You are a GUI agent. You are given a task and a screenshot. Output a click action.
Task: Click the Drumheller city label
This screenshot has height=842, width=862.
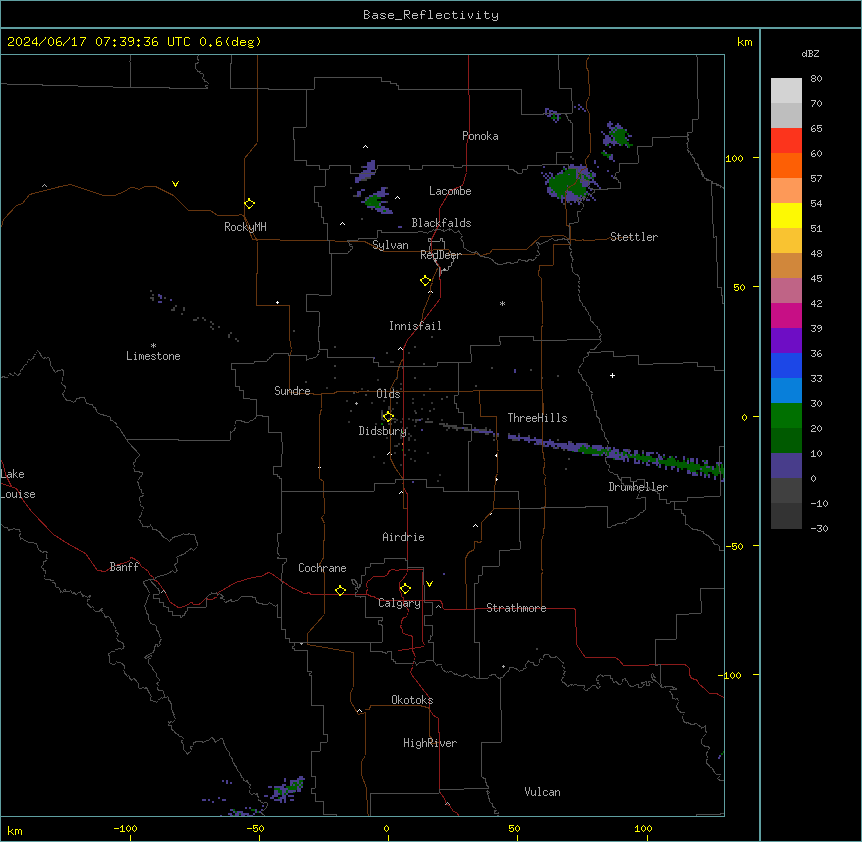638,487
